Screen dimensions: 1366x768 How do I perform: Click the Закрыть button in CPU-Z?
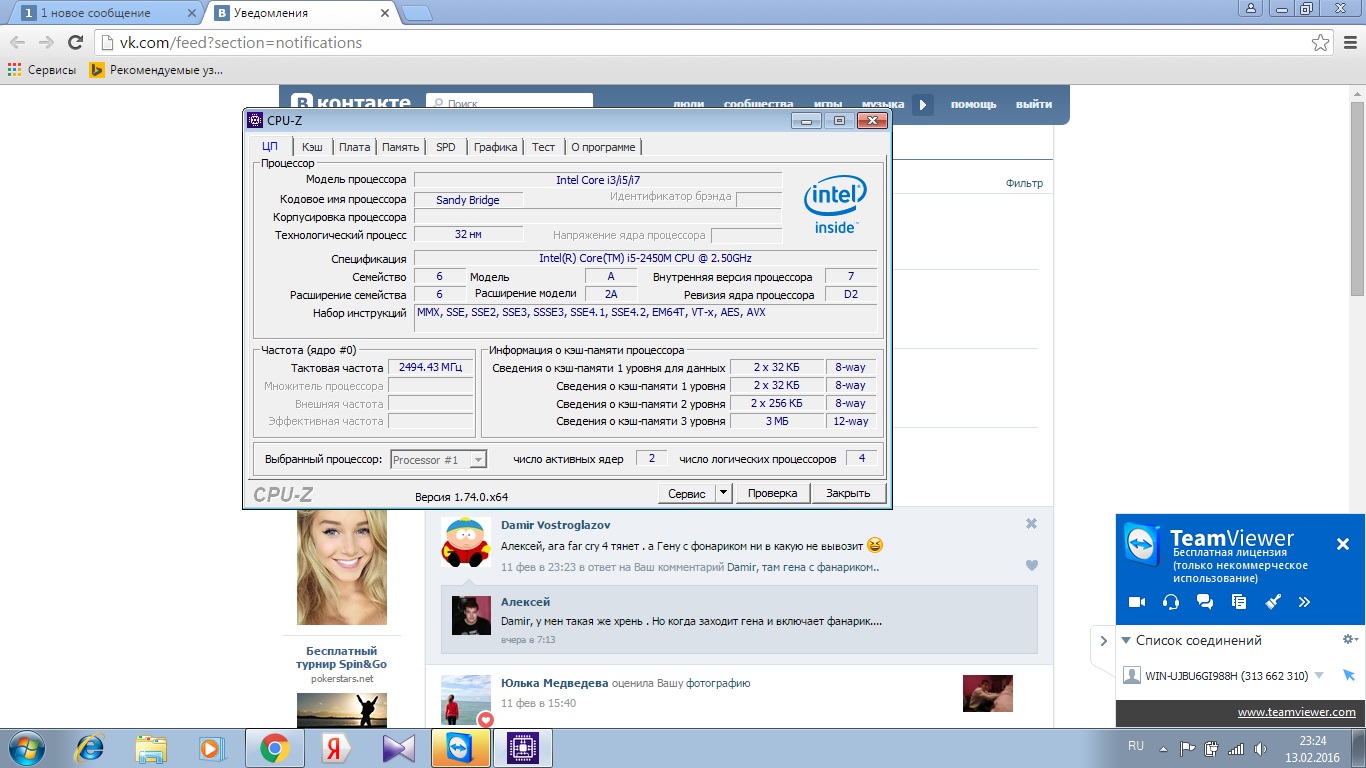[x=848, y=493]
